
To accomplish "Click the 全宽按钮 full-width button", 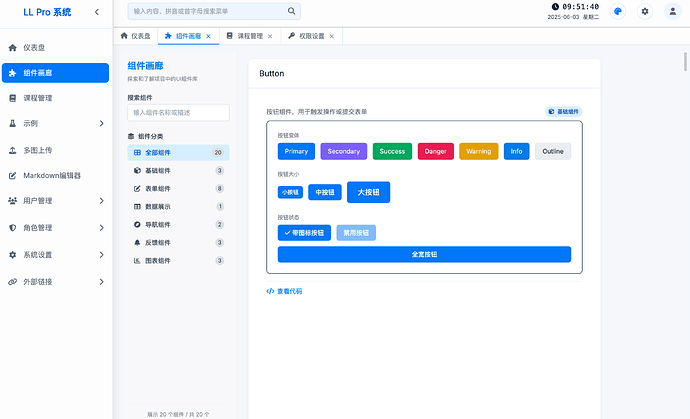I will pos(424,254).
